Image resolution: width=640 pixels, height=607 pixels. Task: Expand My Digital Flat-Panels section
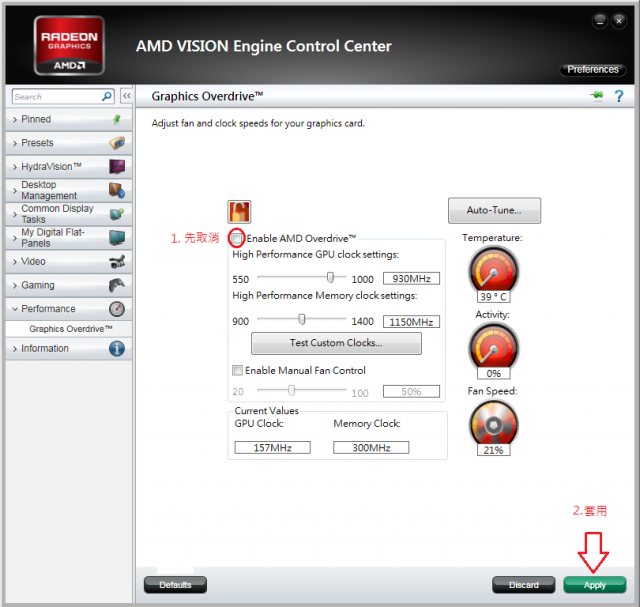69,238
